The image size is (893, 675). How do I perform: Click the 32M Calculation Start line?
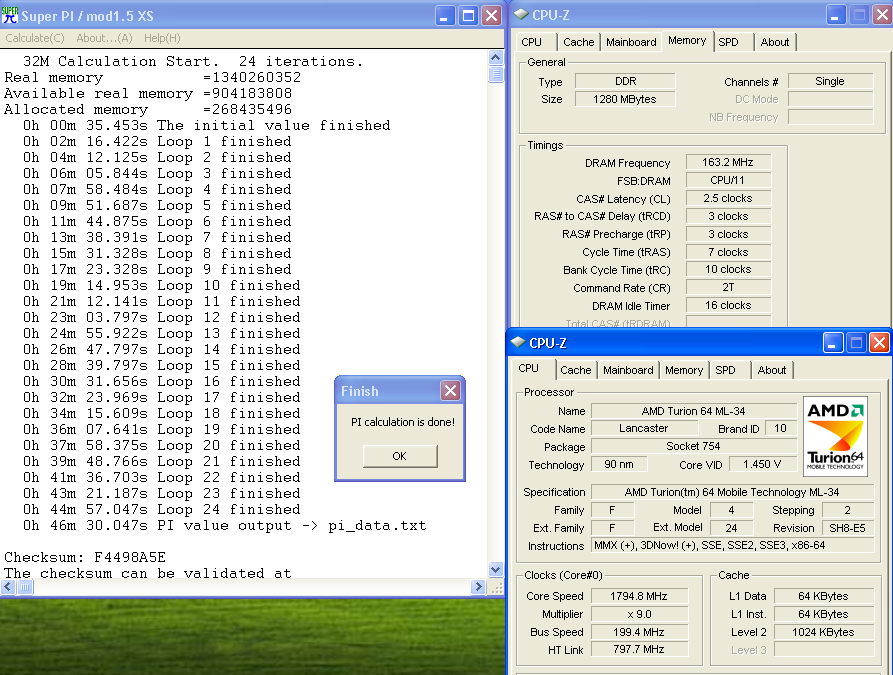(192, 61)
